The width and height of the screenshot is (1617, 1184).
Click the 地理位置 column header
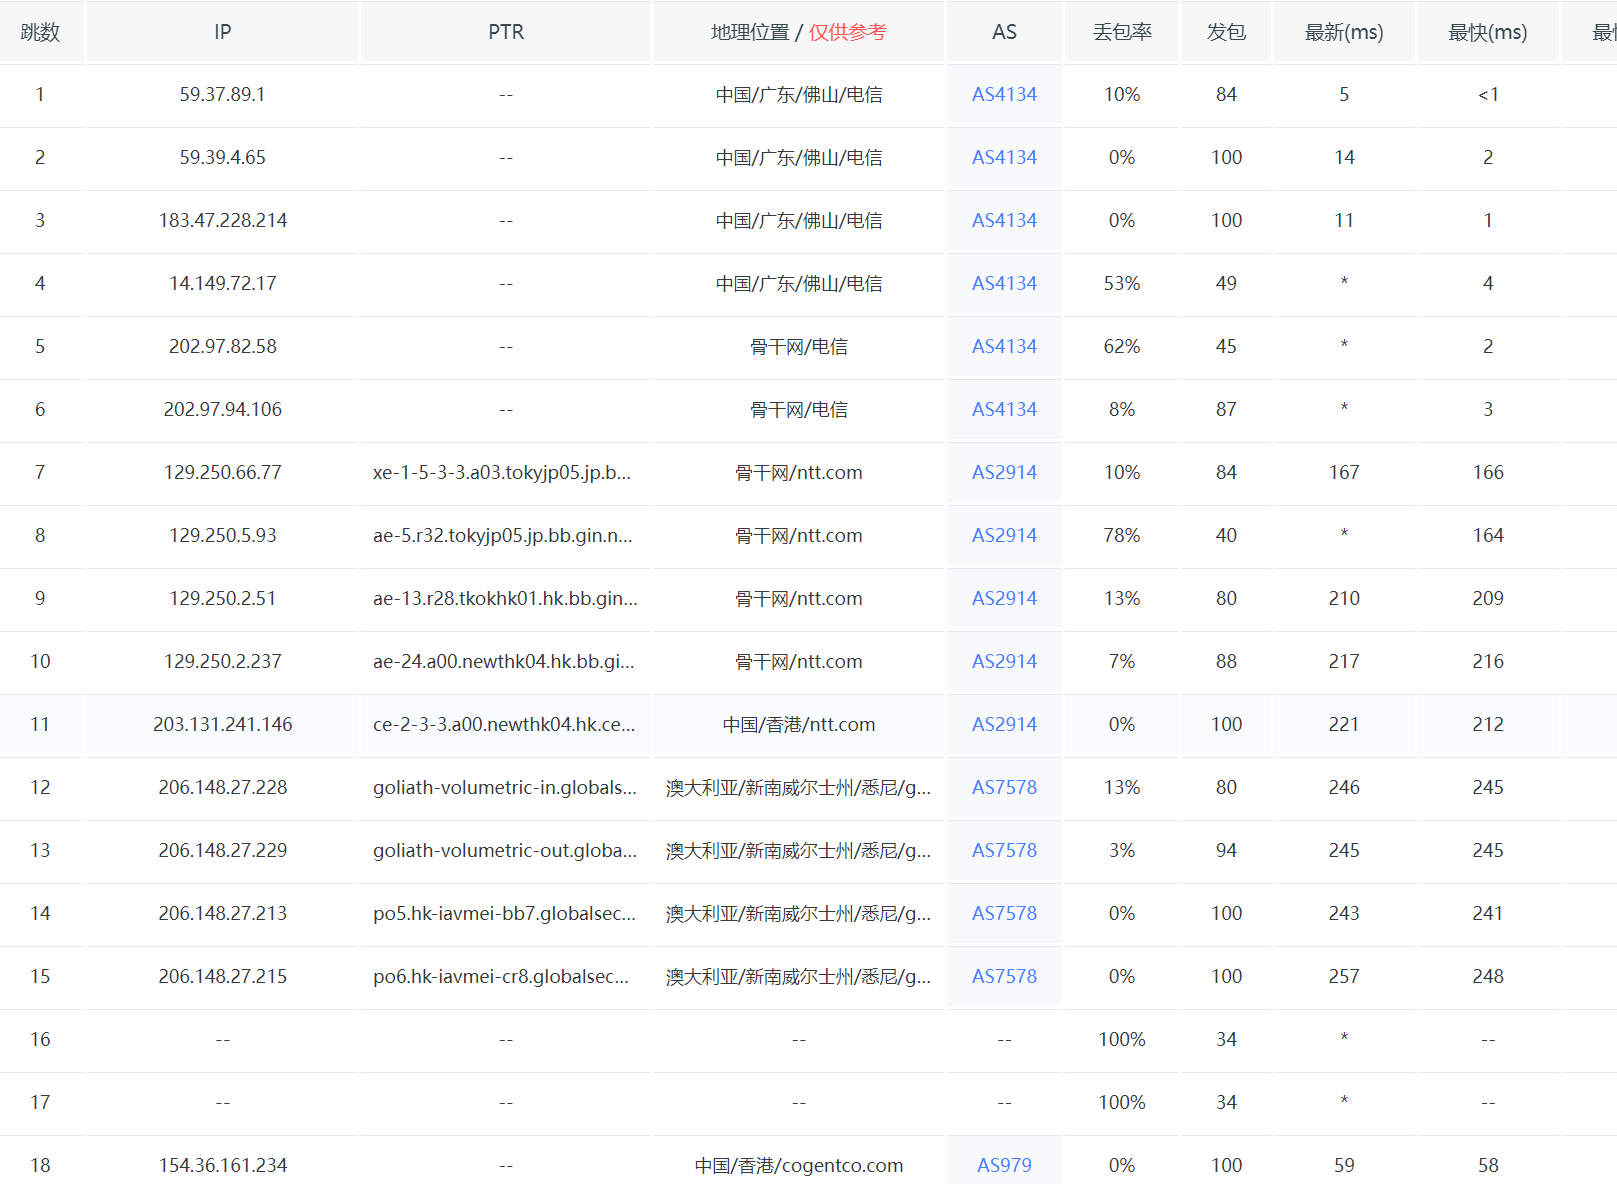pos(750,32)
